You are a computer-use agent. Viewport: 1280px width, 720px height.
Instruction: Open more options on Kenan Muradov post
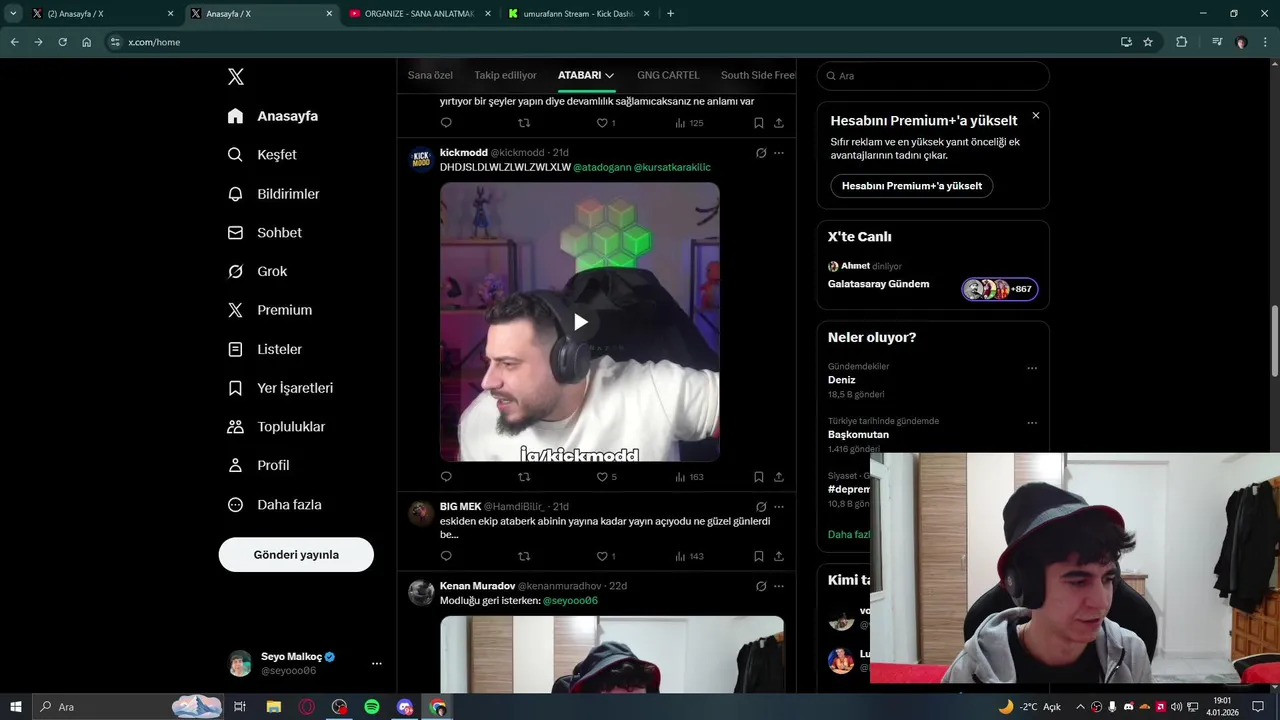[779, 586]
